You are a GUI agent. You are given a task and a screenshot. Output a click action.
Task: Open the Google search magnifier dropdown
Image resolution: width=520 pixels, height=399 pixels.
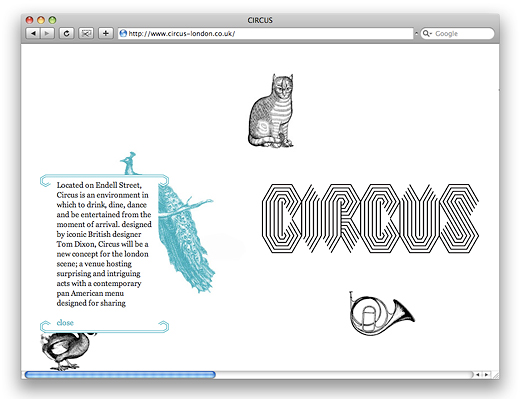click(x=427, y=33)
